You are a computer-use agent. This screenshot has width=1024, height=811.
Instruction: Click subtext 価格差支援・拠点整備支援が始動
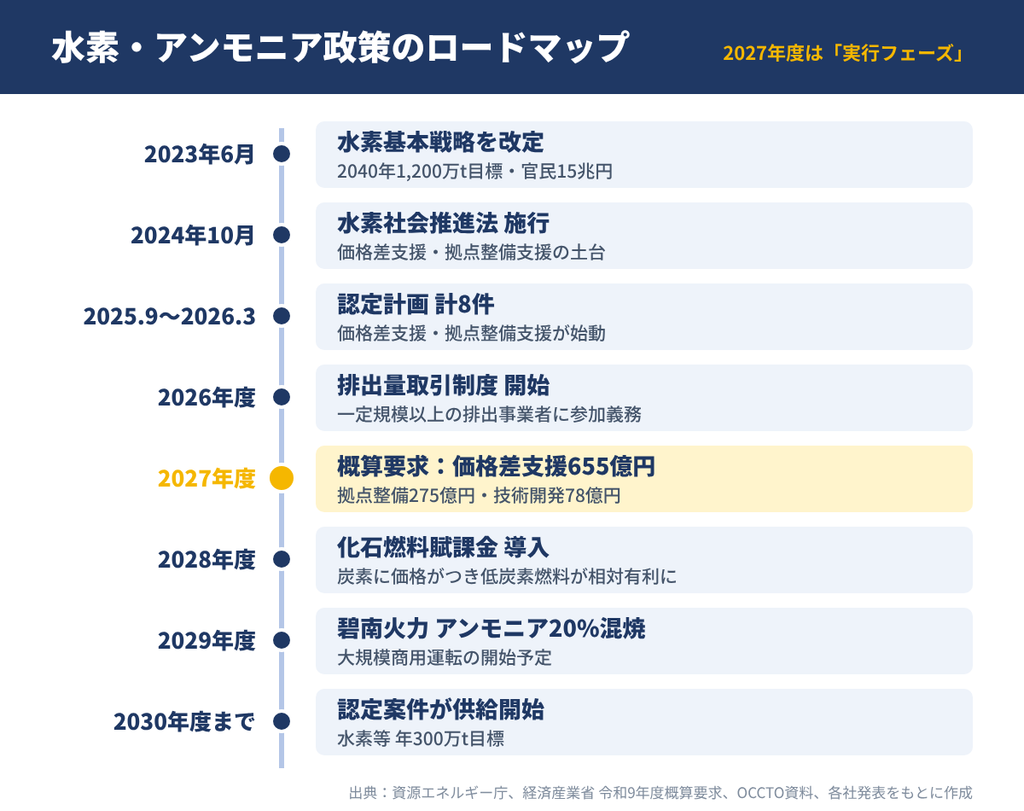click(471, 334)
